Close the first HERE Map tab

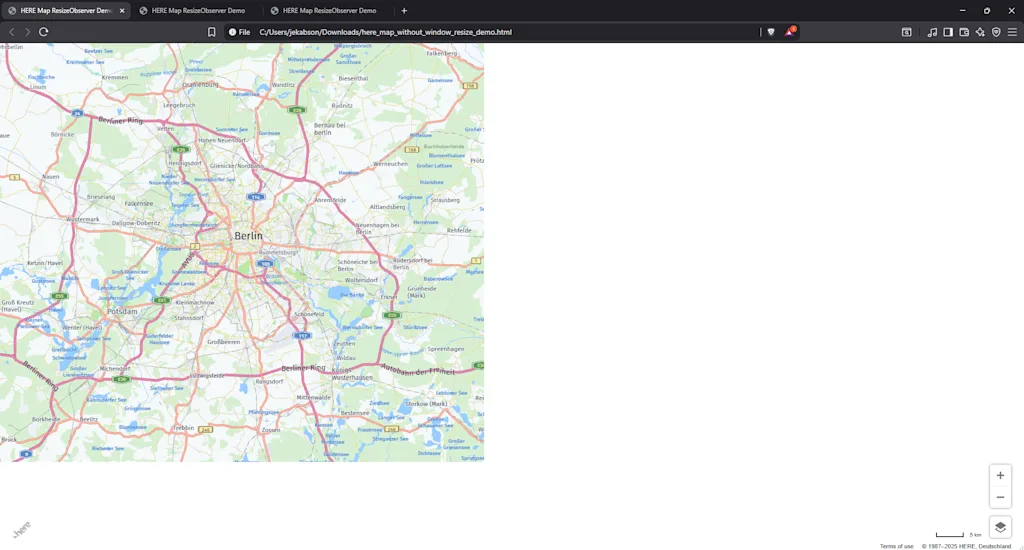[122, 10]
